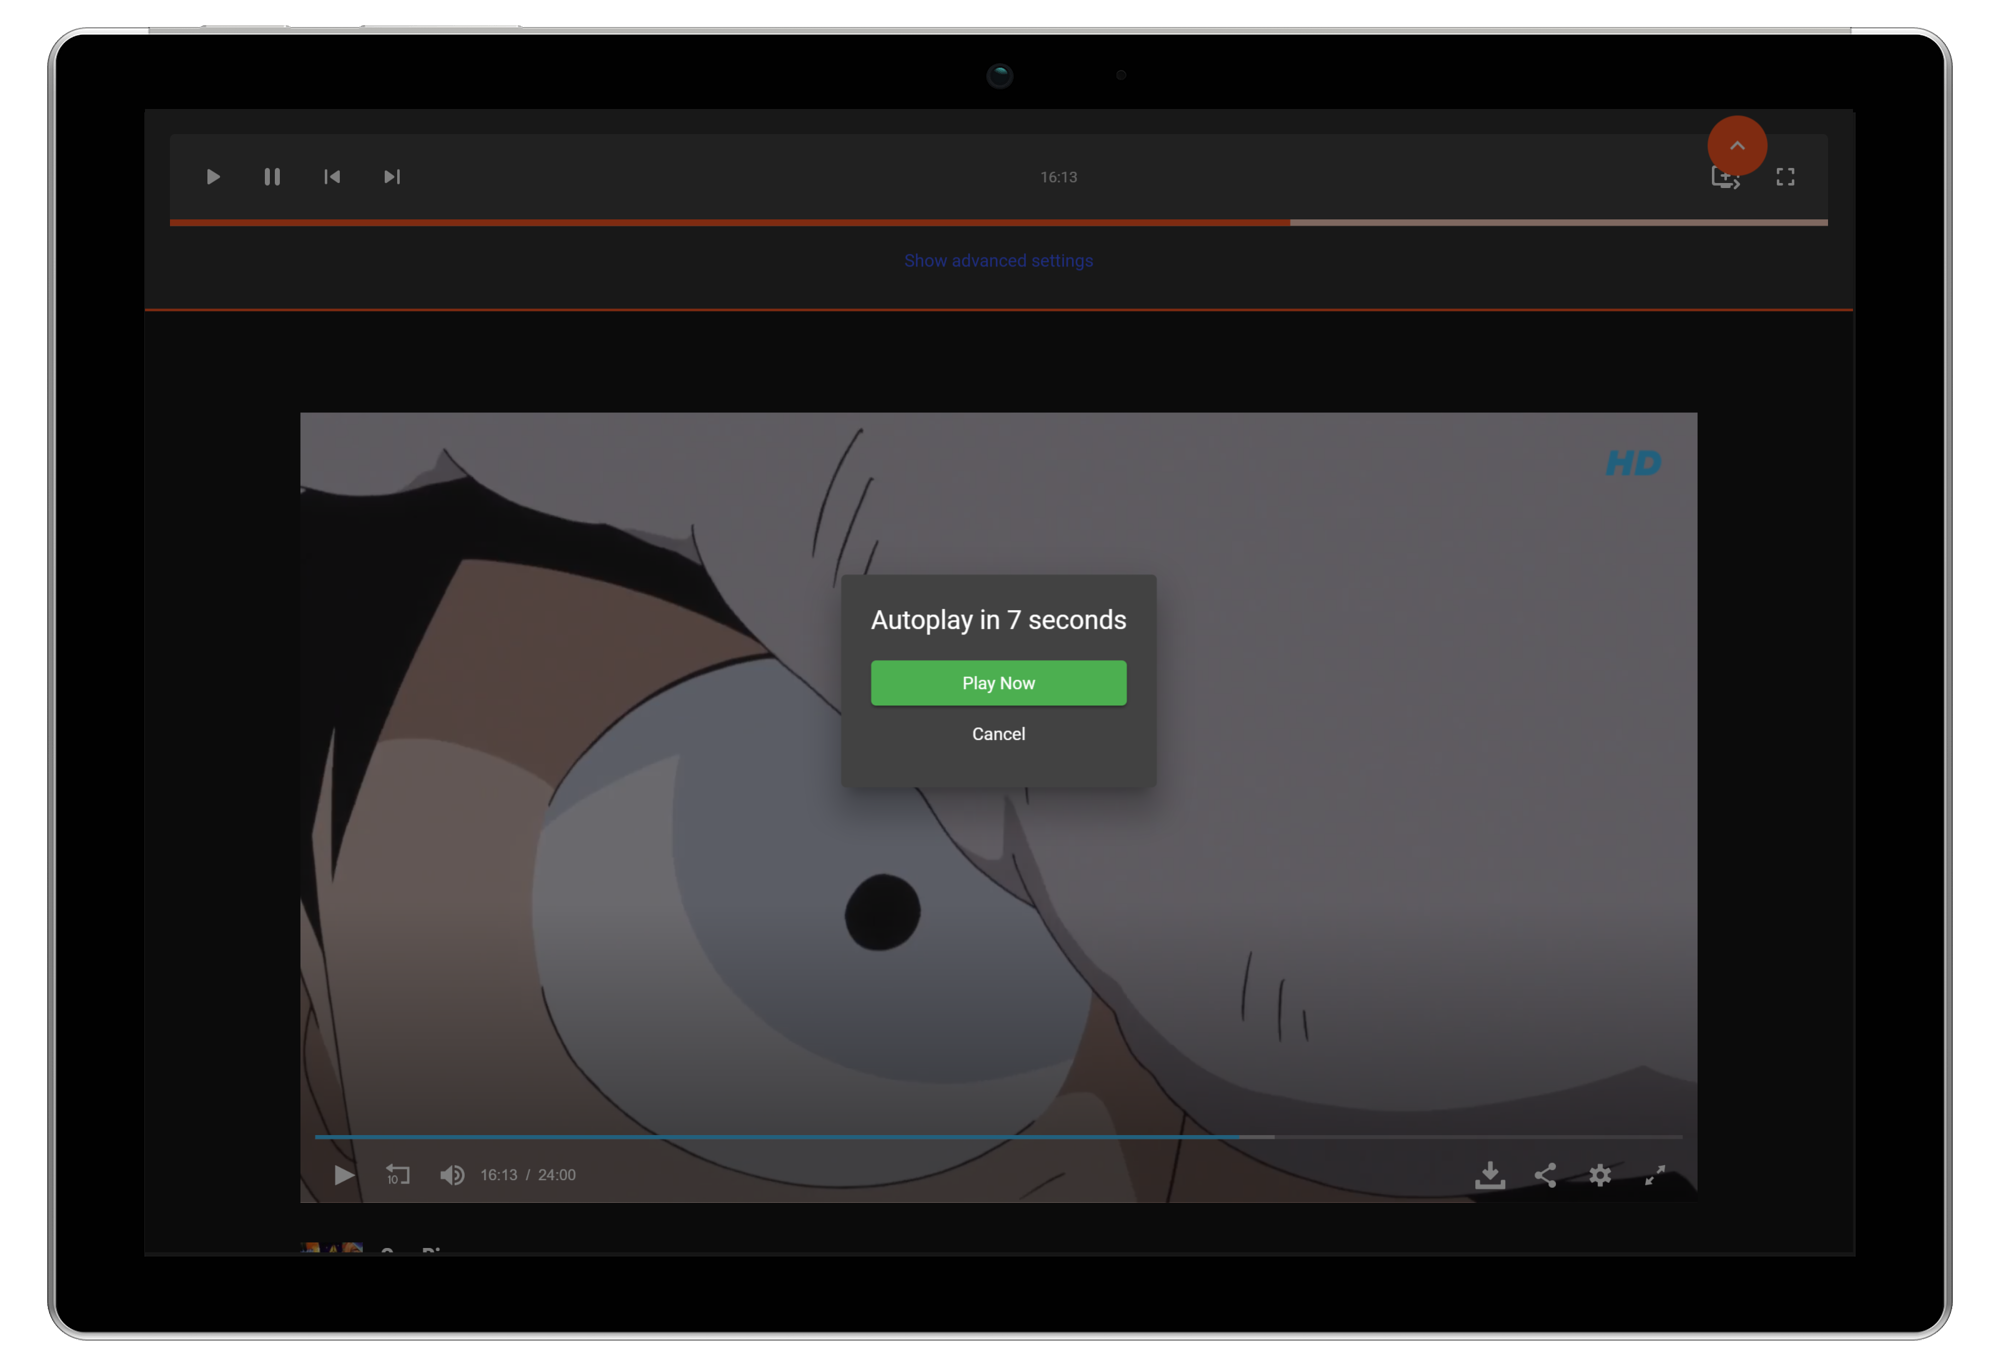Play the video from the player controls

point(344,1175)
